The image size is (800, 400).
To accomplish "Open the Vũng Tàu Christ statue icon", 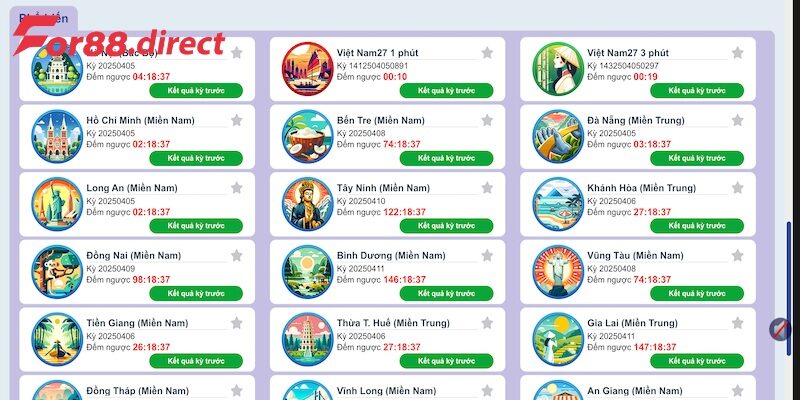I will pyautogui.click(x=558, y=272).
